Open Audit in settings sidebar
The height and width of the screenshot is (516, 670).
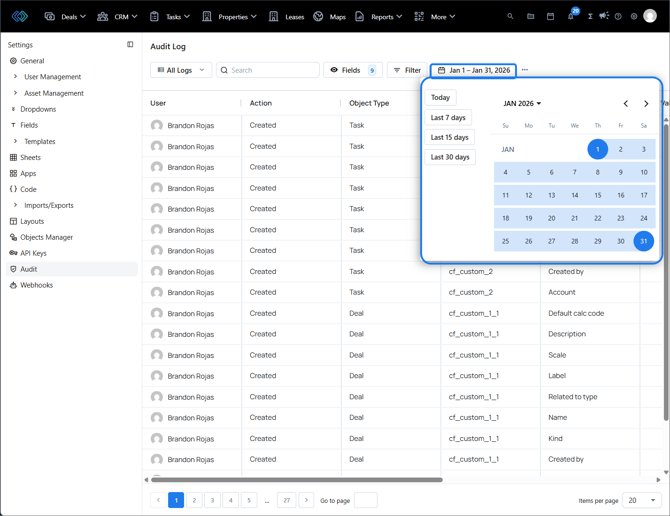tap(72, 269)
